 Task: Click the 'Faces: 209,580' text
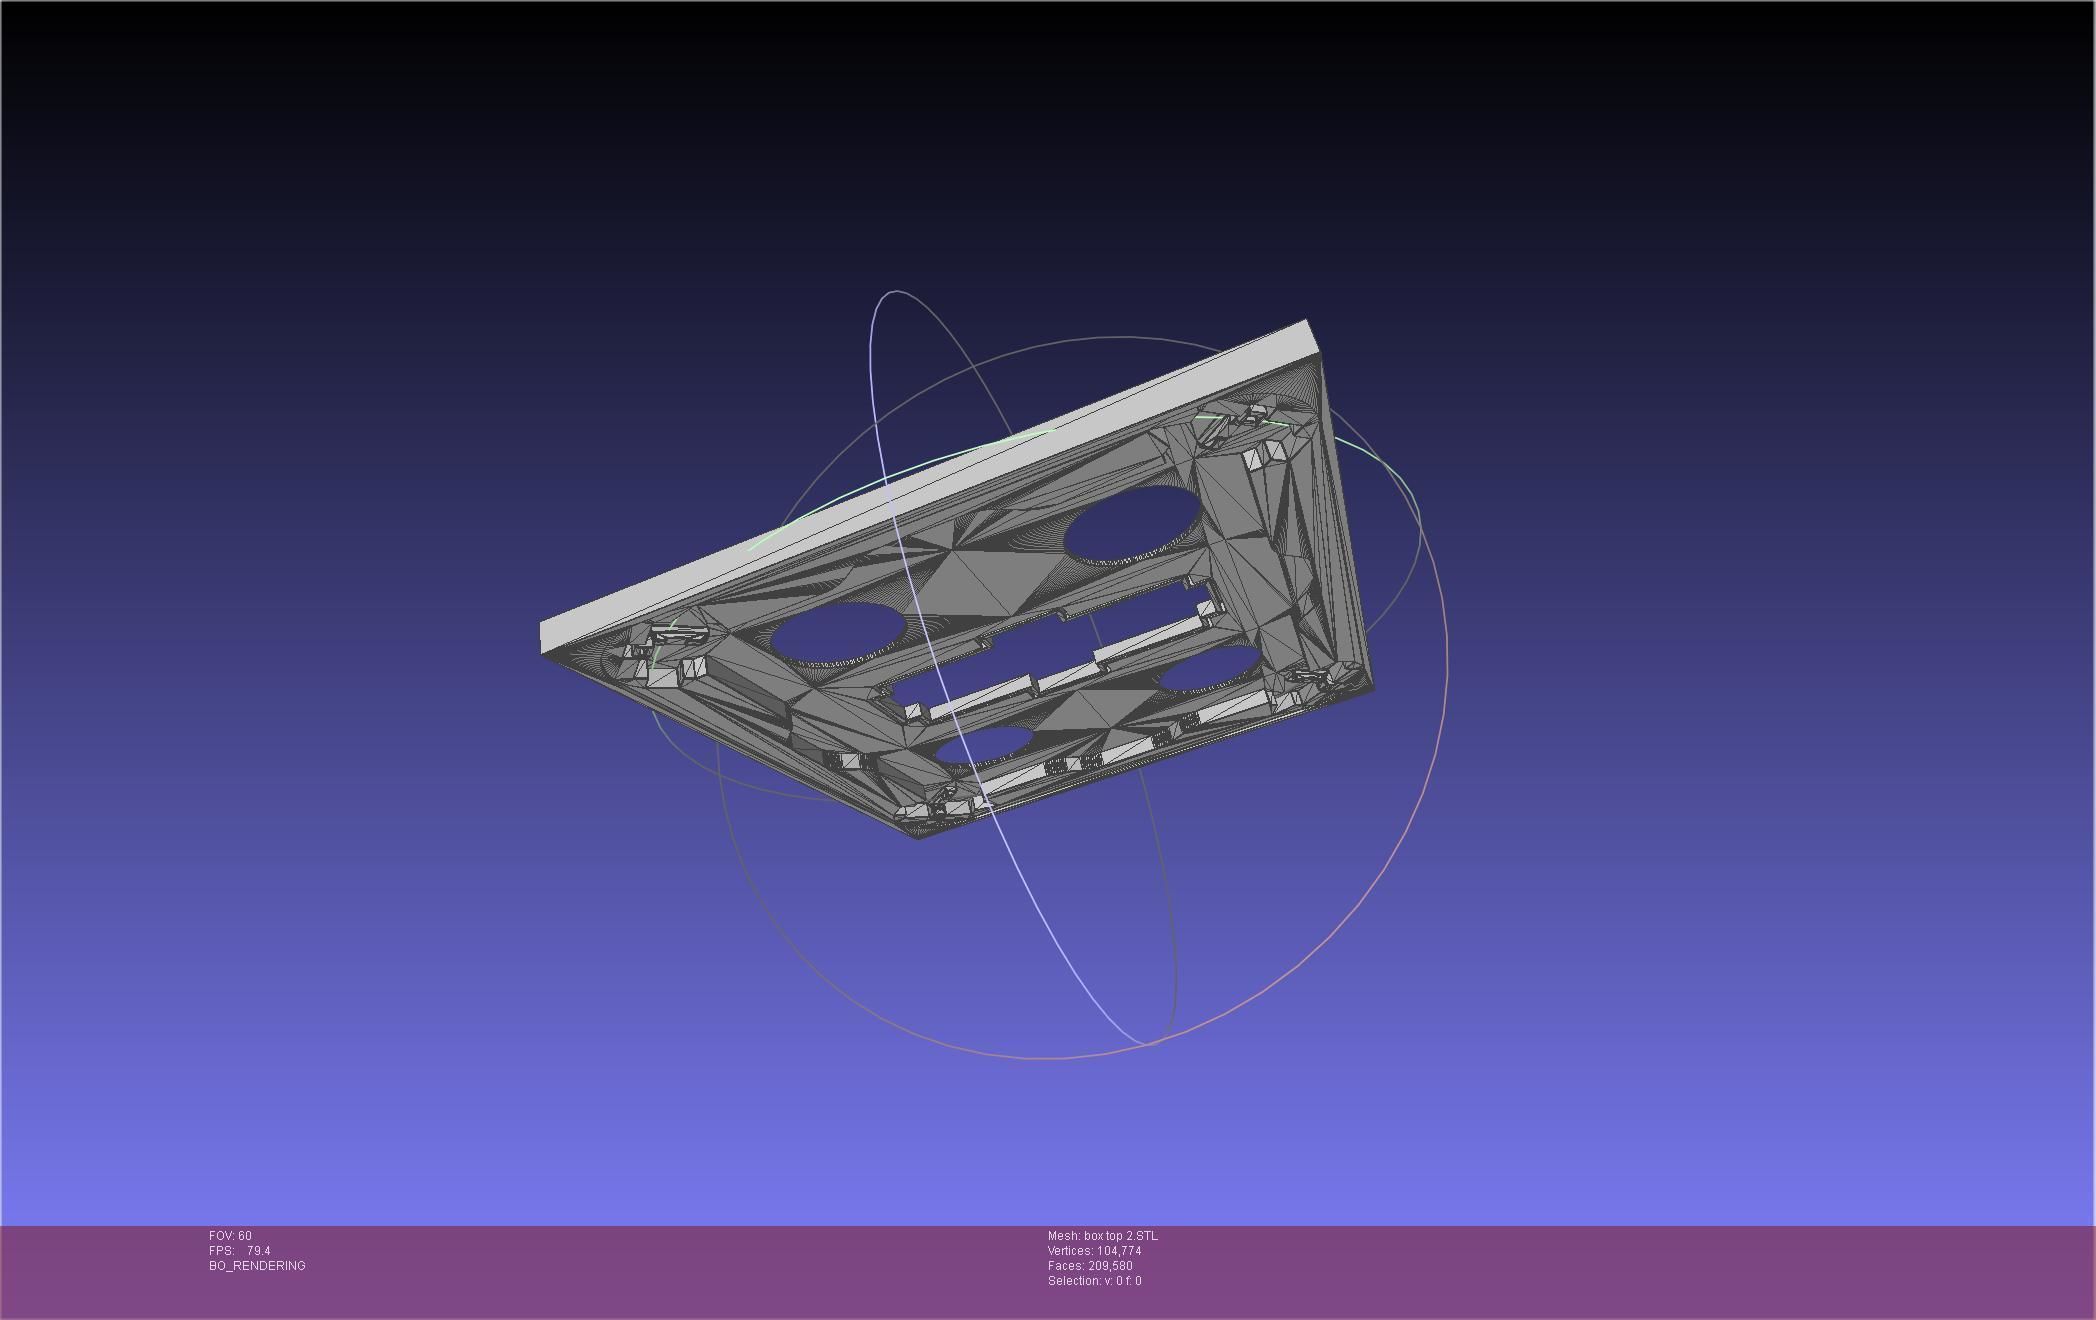(1090, 1266)
